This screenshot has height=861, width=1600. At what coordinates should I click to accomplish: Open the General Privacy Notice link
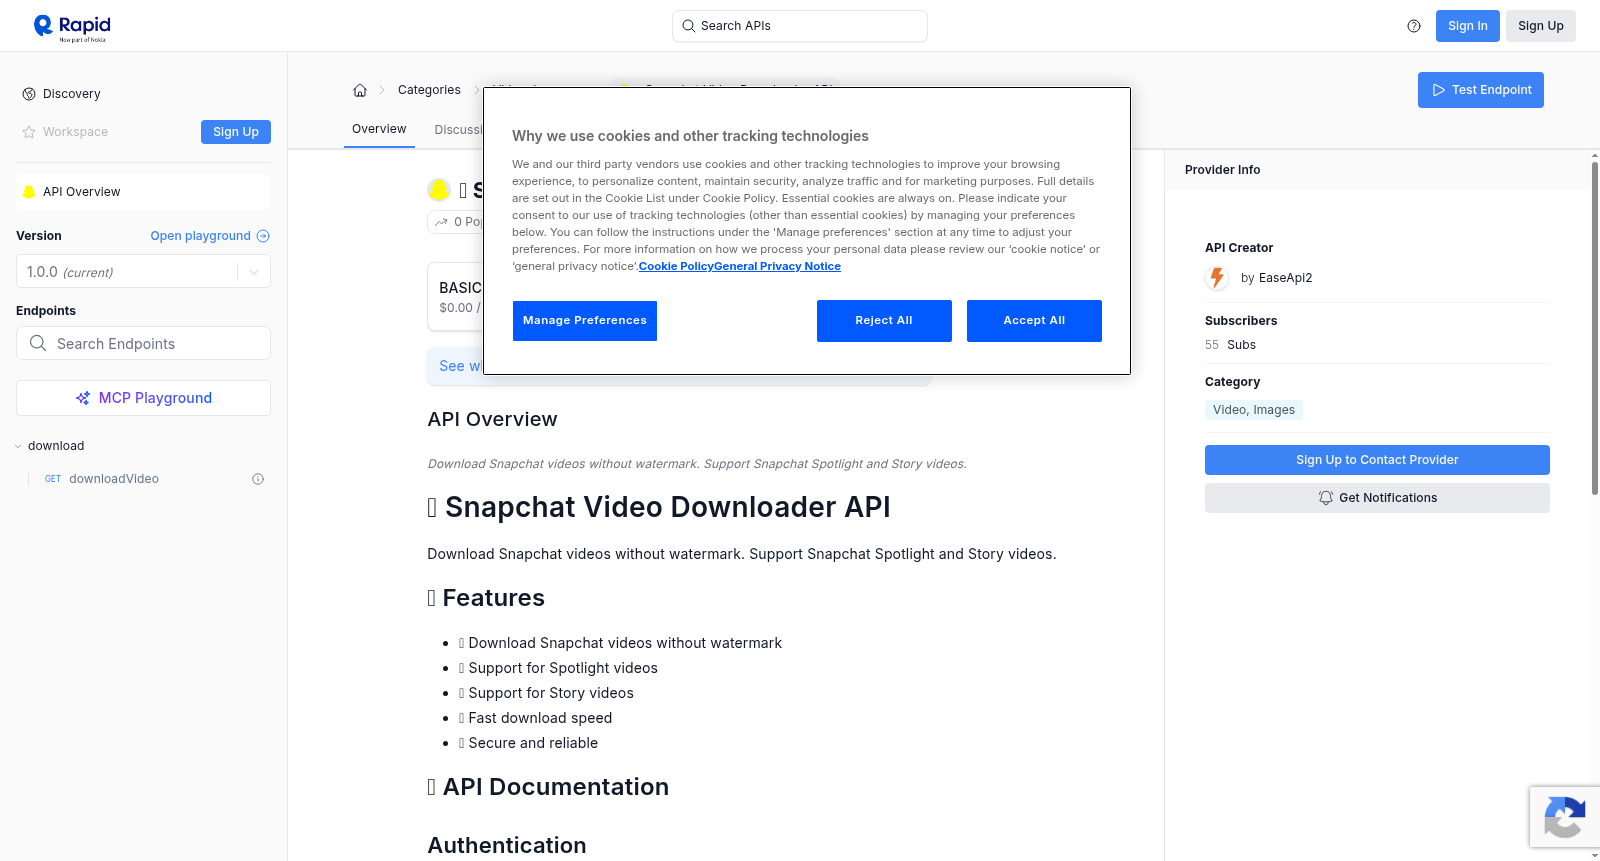[777, 266]
